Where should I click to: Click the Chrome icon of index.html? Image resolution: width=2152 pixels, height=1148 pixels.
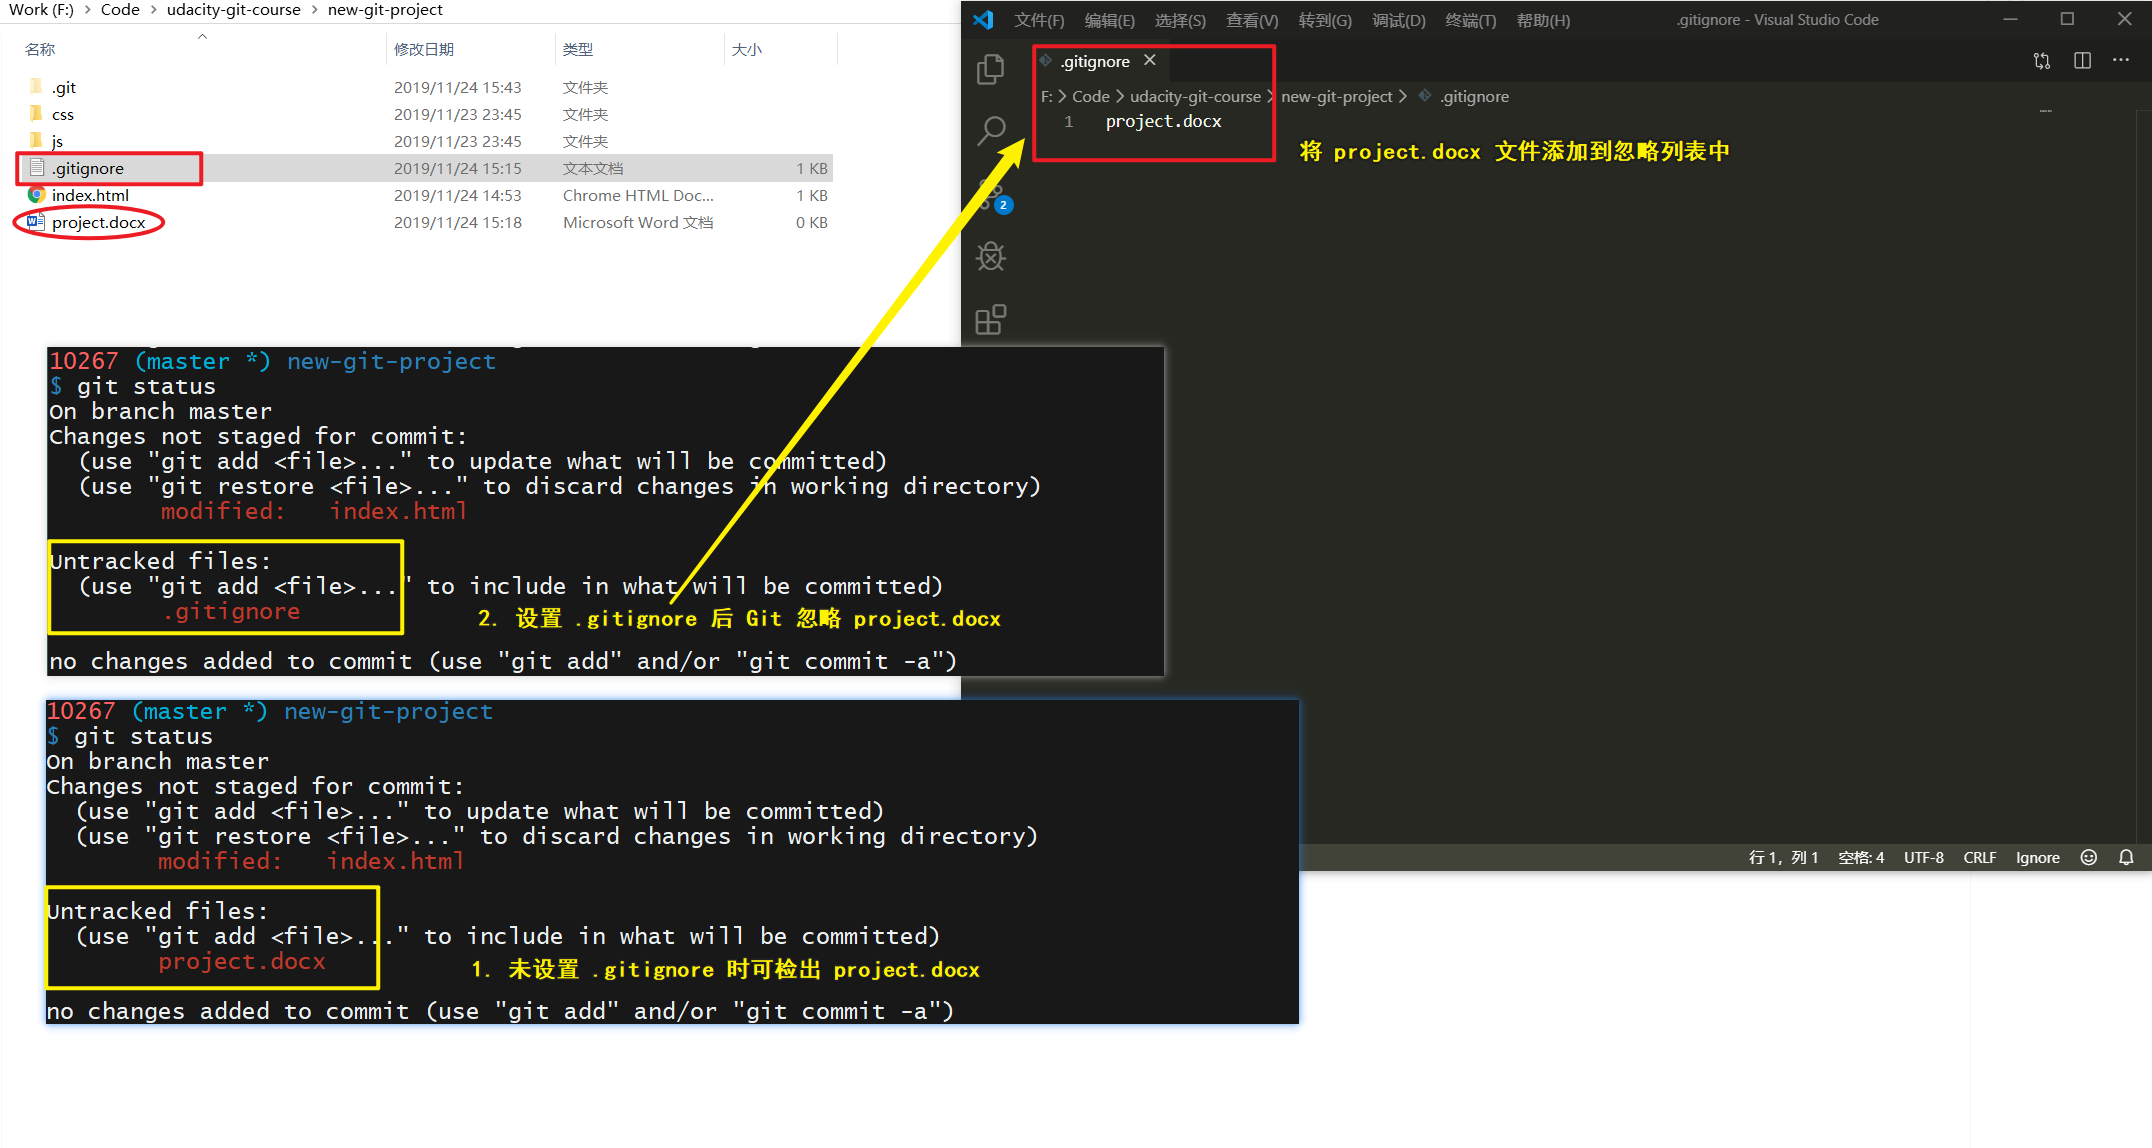click(36, 195)
